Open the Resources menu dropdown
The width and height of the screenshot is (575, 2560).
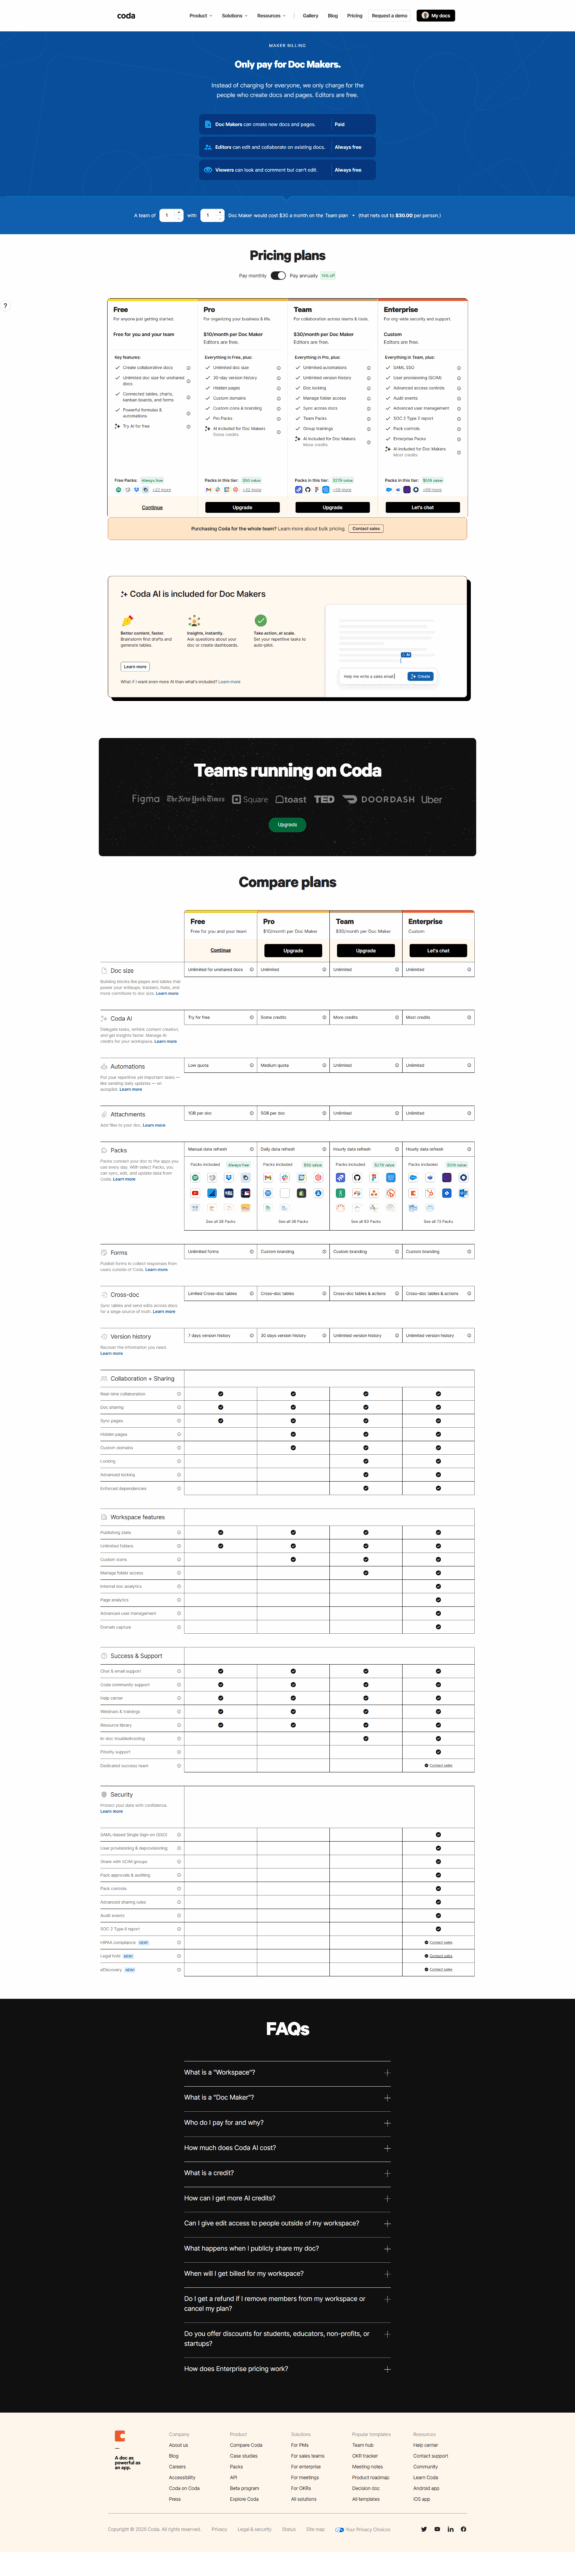pyautogui.click(x=271, y=15)
